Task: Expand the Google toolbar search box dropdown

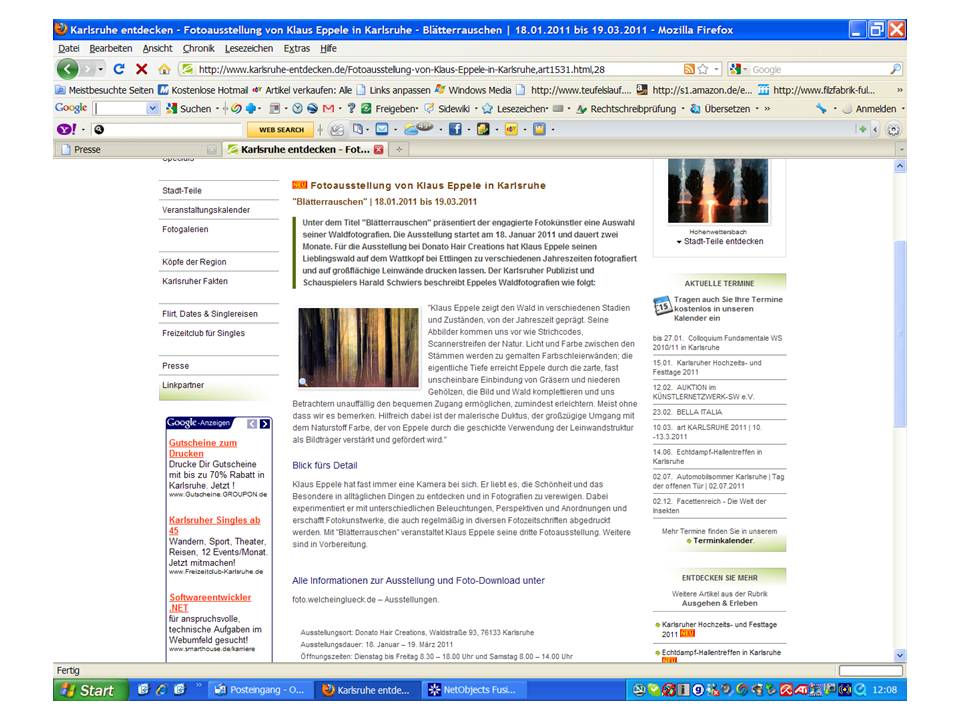Action: (x=153, y=108)
